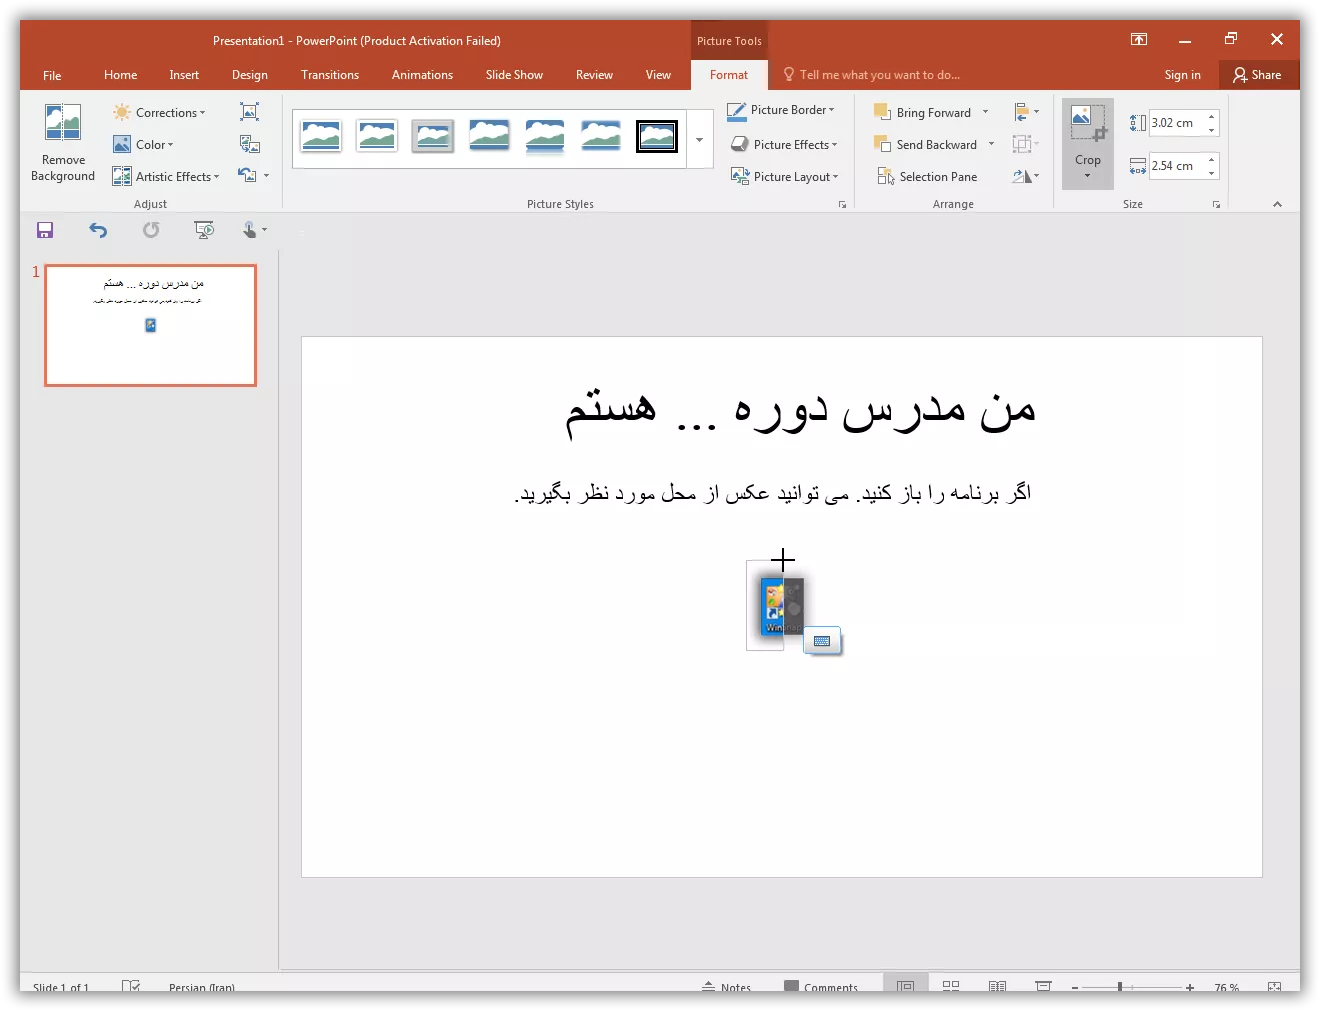Viewport: 1320px width, 1011px height.
Task: Apply seventh picture style with black double frame
Action: [x=657, y=136]
